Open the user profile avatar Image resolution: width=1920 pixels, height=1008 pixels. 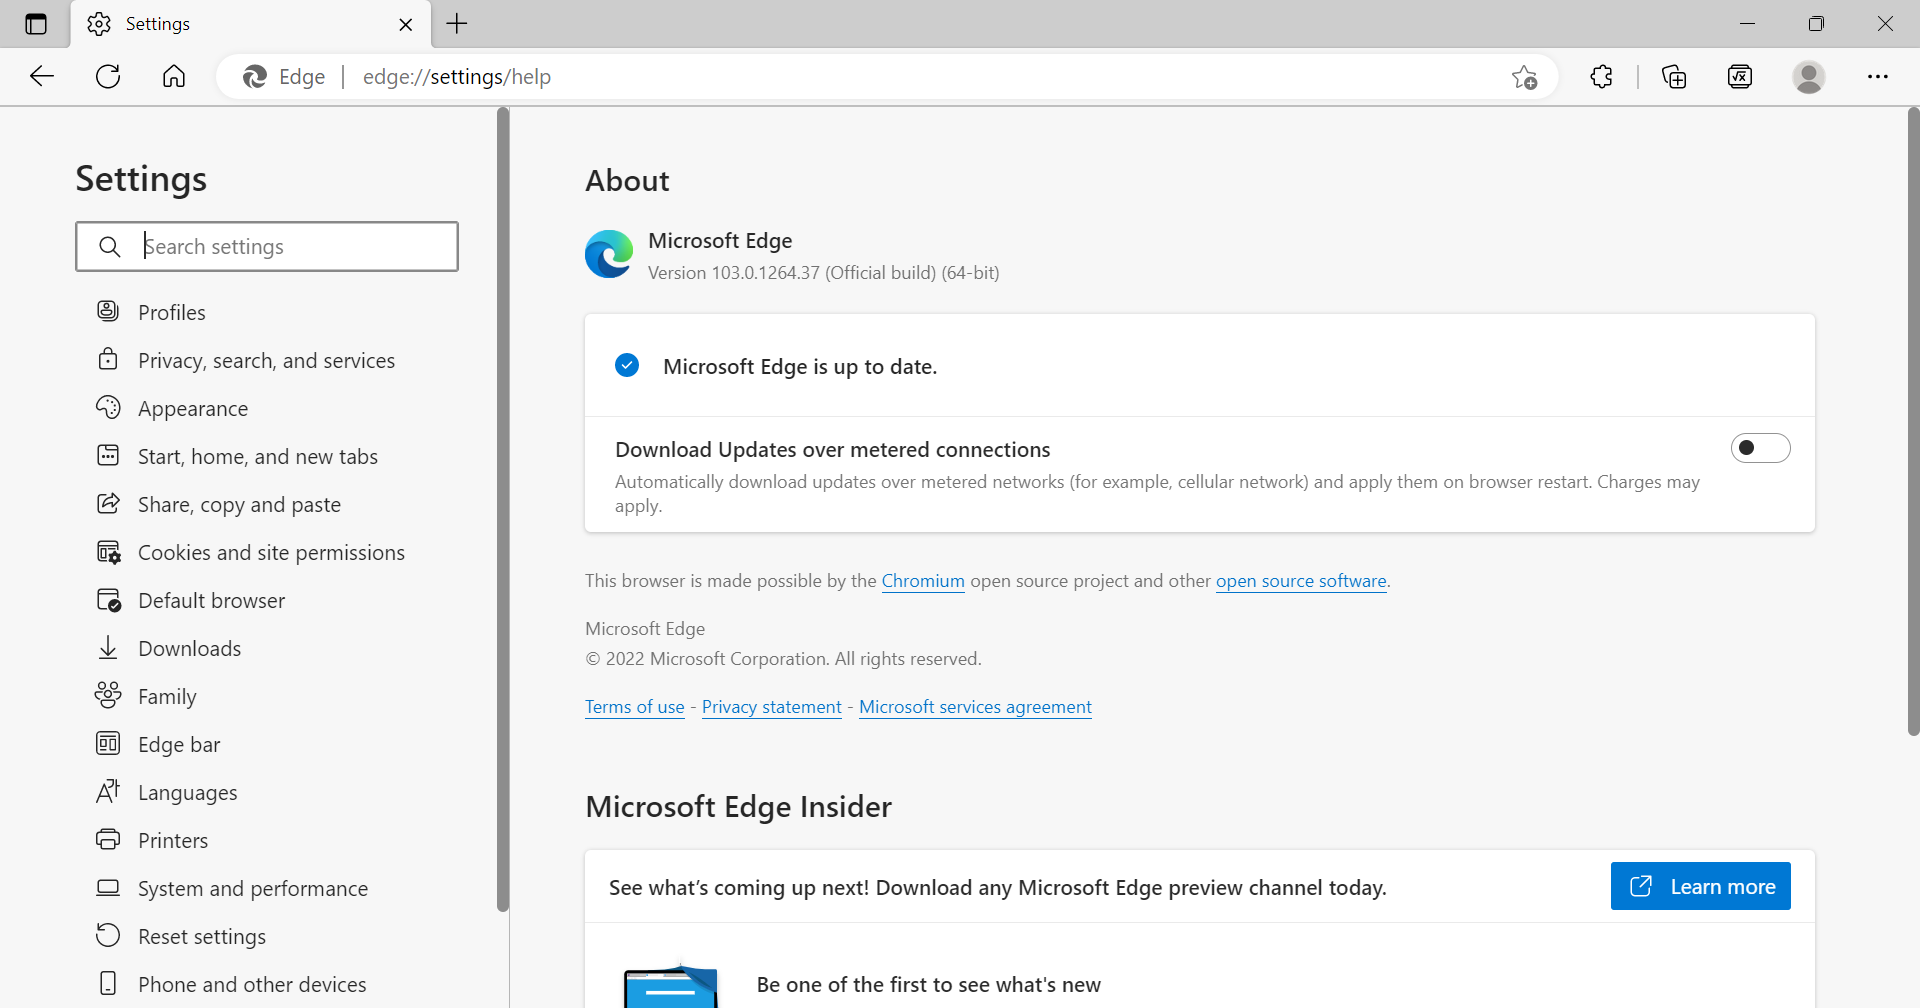click(1808, 76)
